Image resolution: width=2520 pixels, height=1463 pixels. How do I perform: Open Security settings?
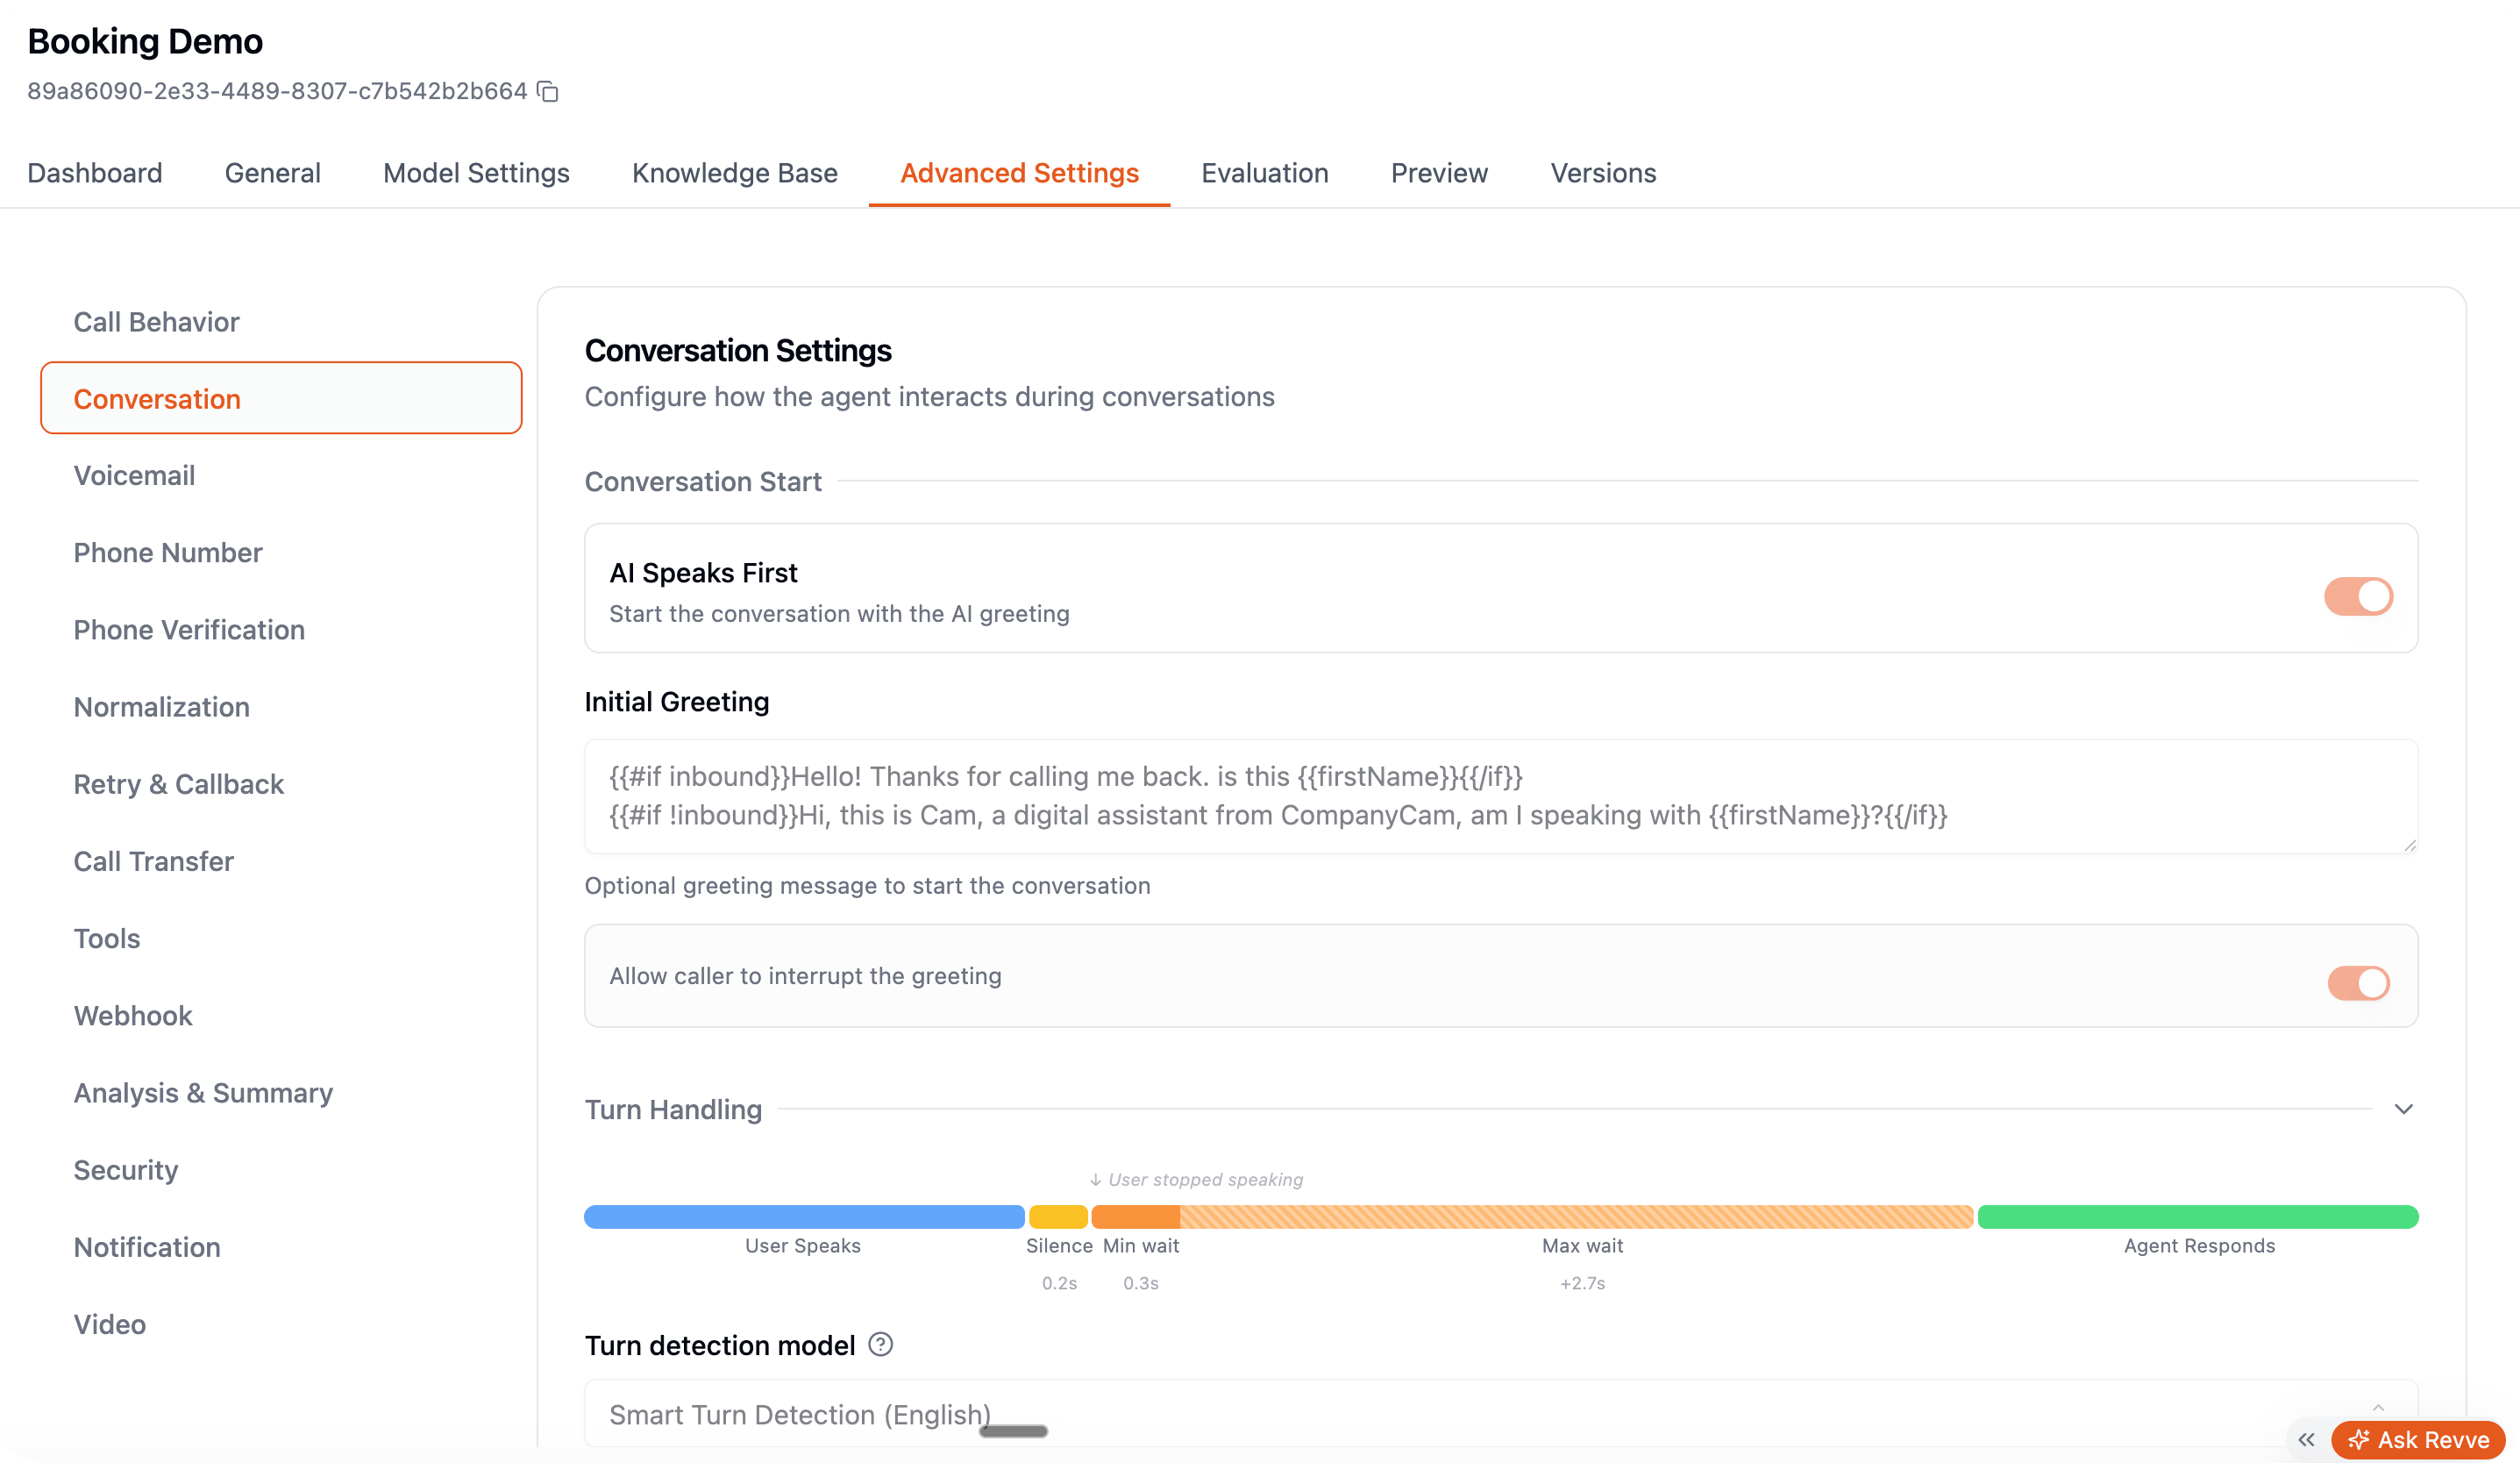(281, 1170)
